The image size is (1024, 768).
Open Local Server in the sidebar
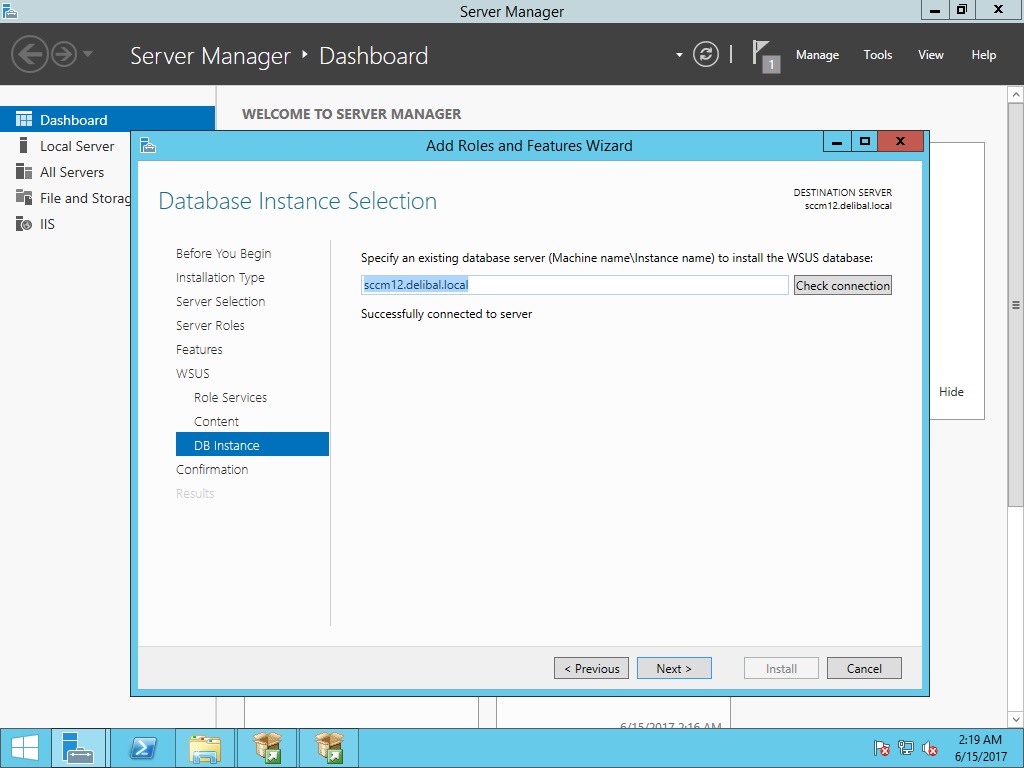coord(77,146)
